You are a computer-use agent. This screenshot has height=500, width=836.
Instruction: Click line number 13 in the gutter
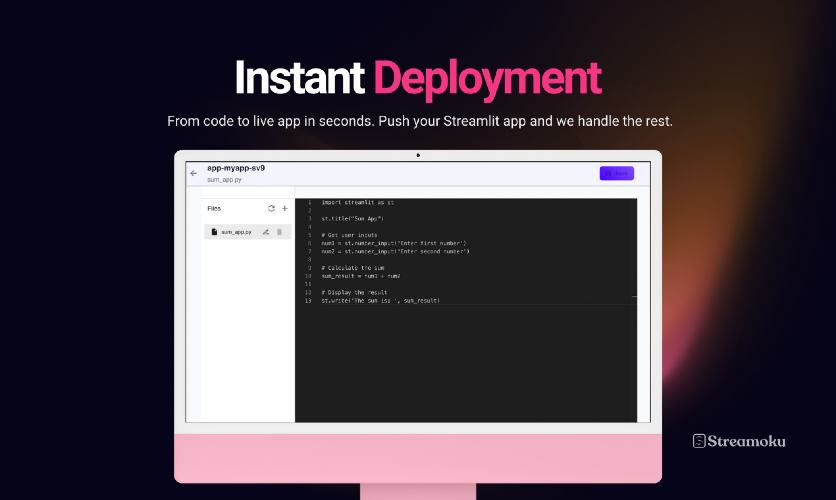(x=308, y=301)
